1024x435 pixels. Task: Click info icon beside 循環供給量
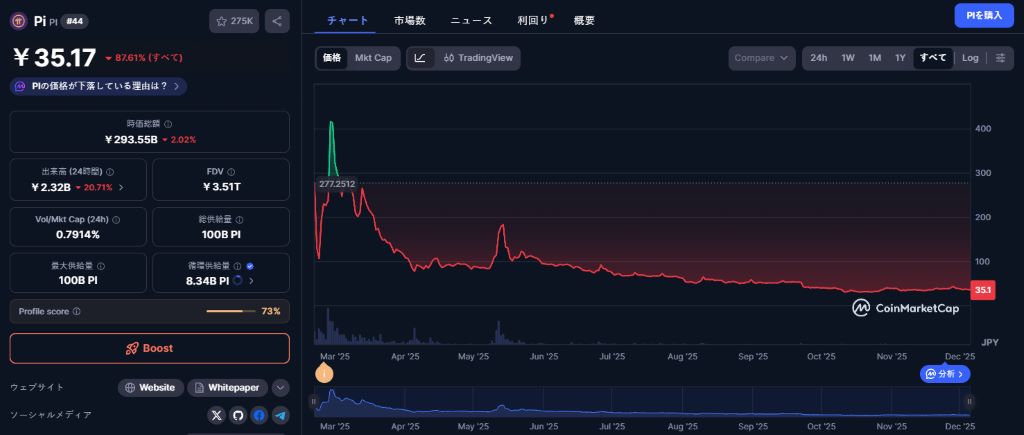point(237,266)
